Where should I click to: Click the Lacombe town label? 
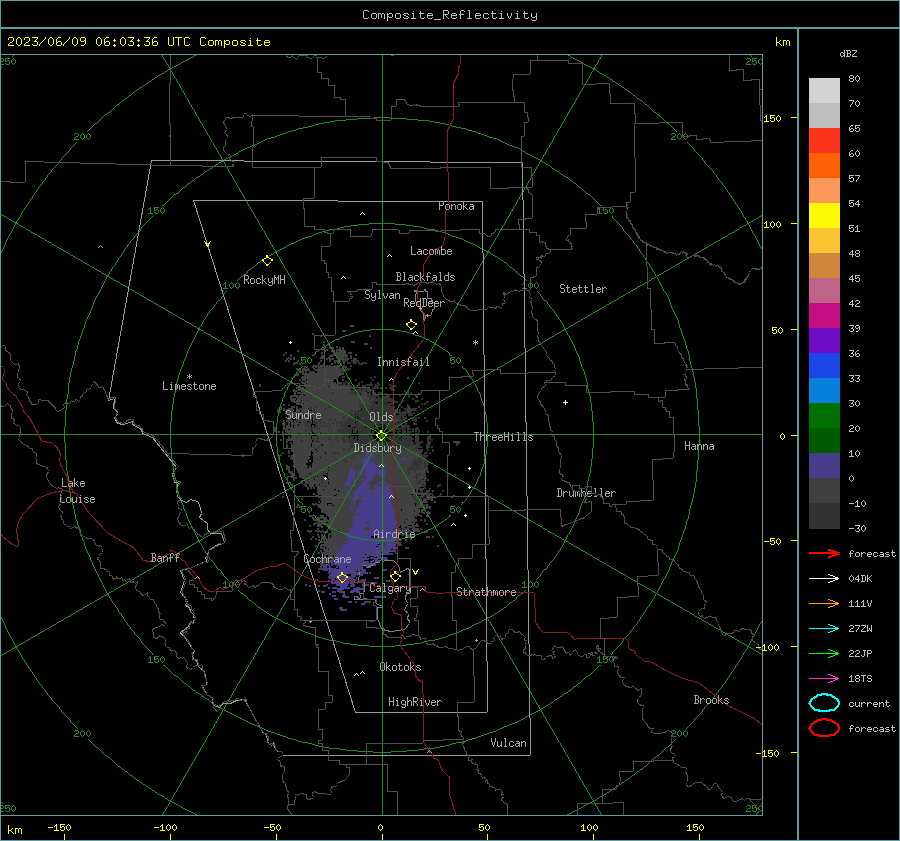(x=431, y=251)
